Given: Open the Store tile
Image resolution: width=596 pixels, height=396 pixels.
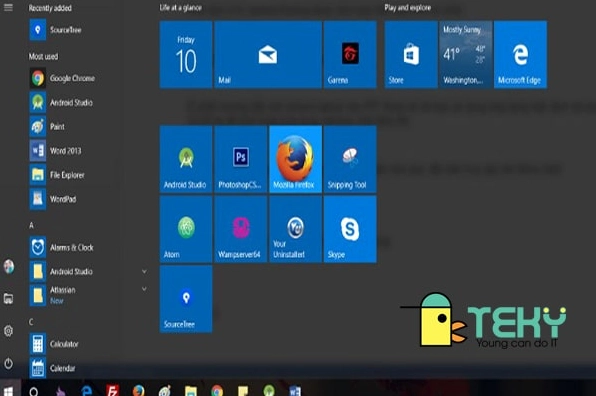Looking at the screenshot, I should tap(411, 54).
